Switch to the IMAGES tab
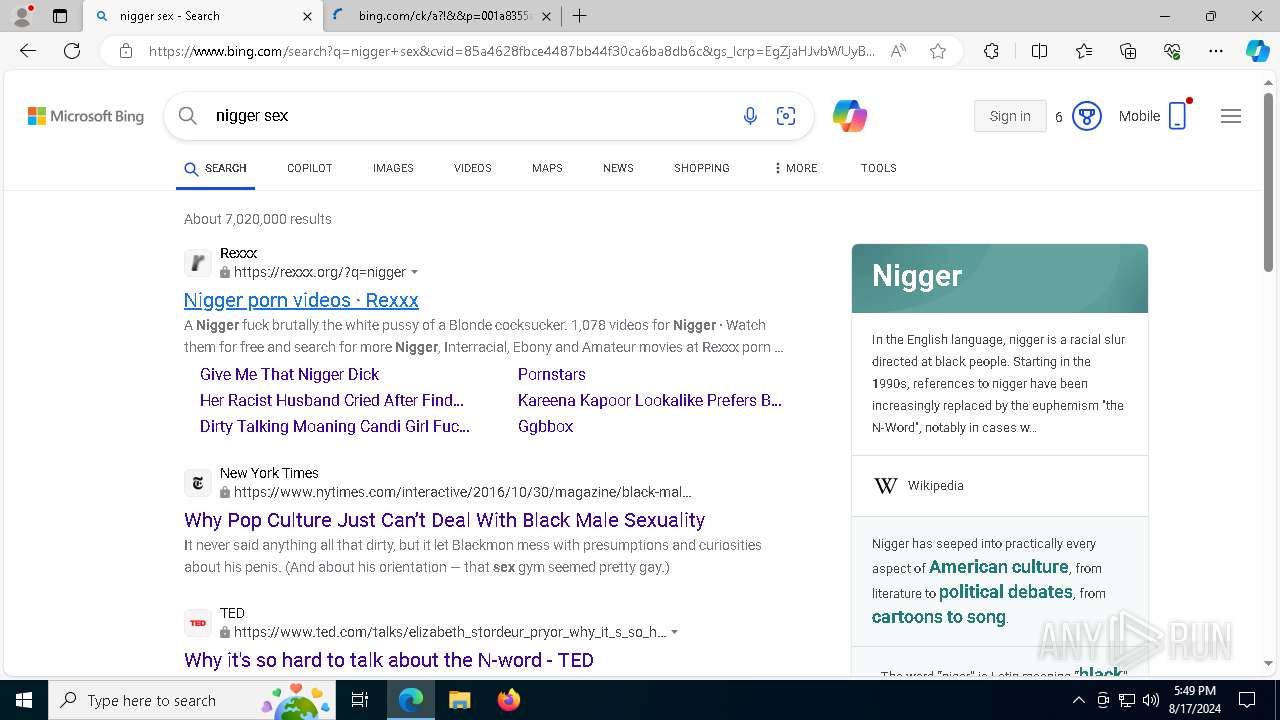Image resolution: width=1280 pixels, height=720 pixels. [x=393, y=168]
